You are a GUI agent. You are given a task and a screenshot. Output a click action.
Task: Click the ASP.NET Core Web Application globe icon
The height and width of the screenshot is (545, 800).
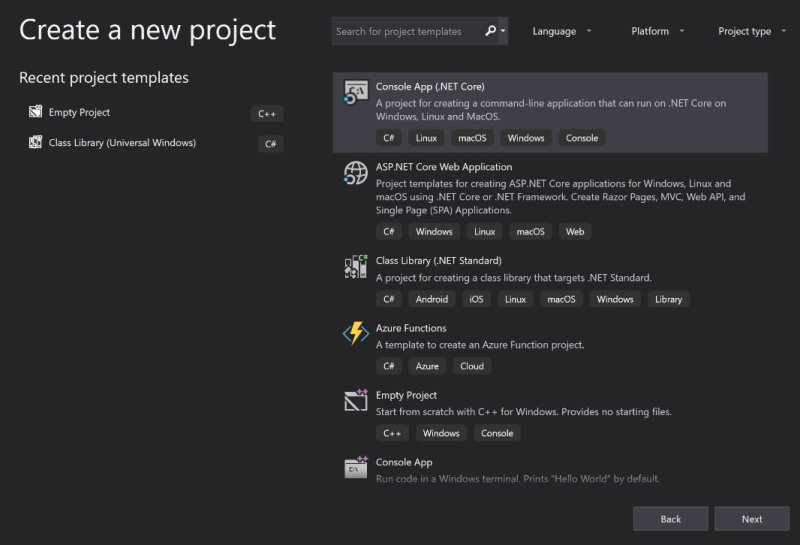pyautogui.click(x=356, y=173)
